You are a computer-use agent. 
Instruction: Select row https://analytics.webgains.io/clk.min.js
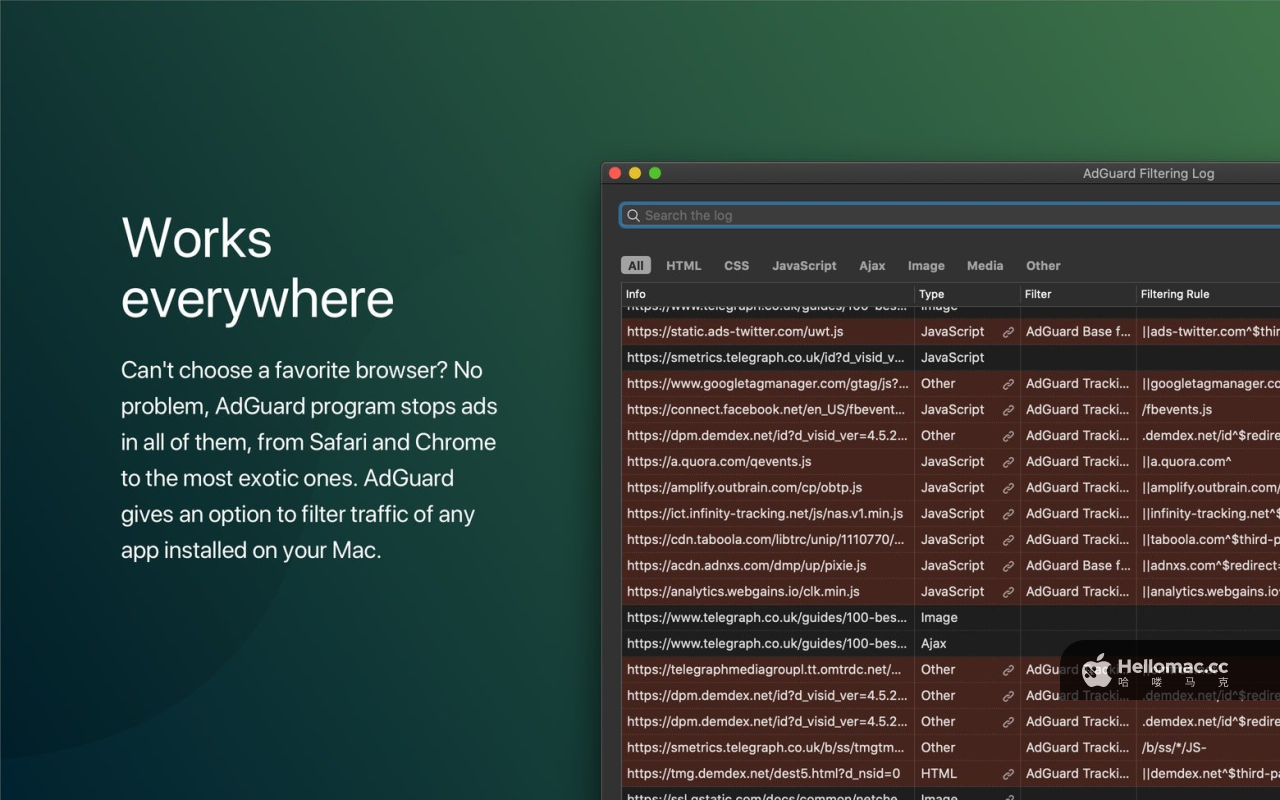point(950,592)
